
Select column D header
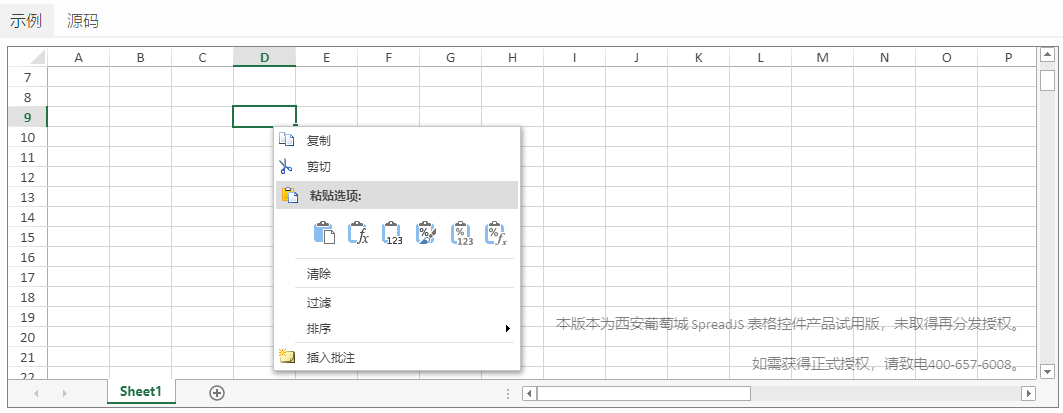point(264,58)
